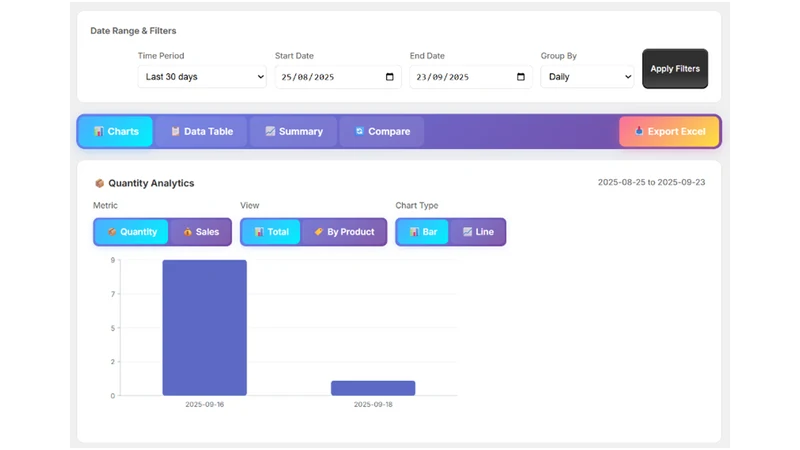Click the Export Excel button
The image size is (800, 450).
coord(669,132)
